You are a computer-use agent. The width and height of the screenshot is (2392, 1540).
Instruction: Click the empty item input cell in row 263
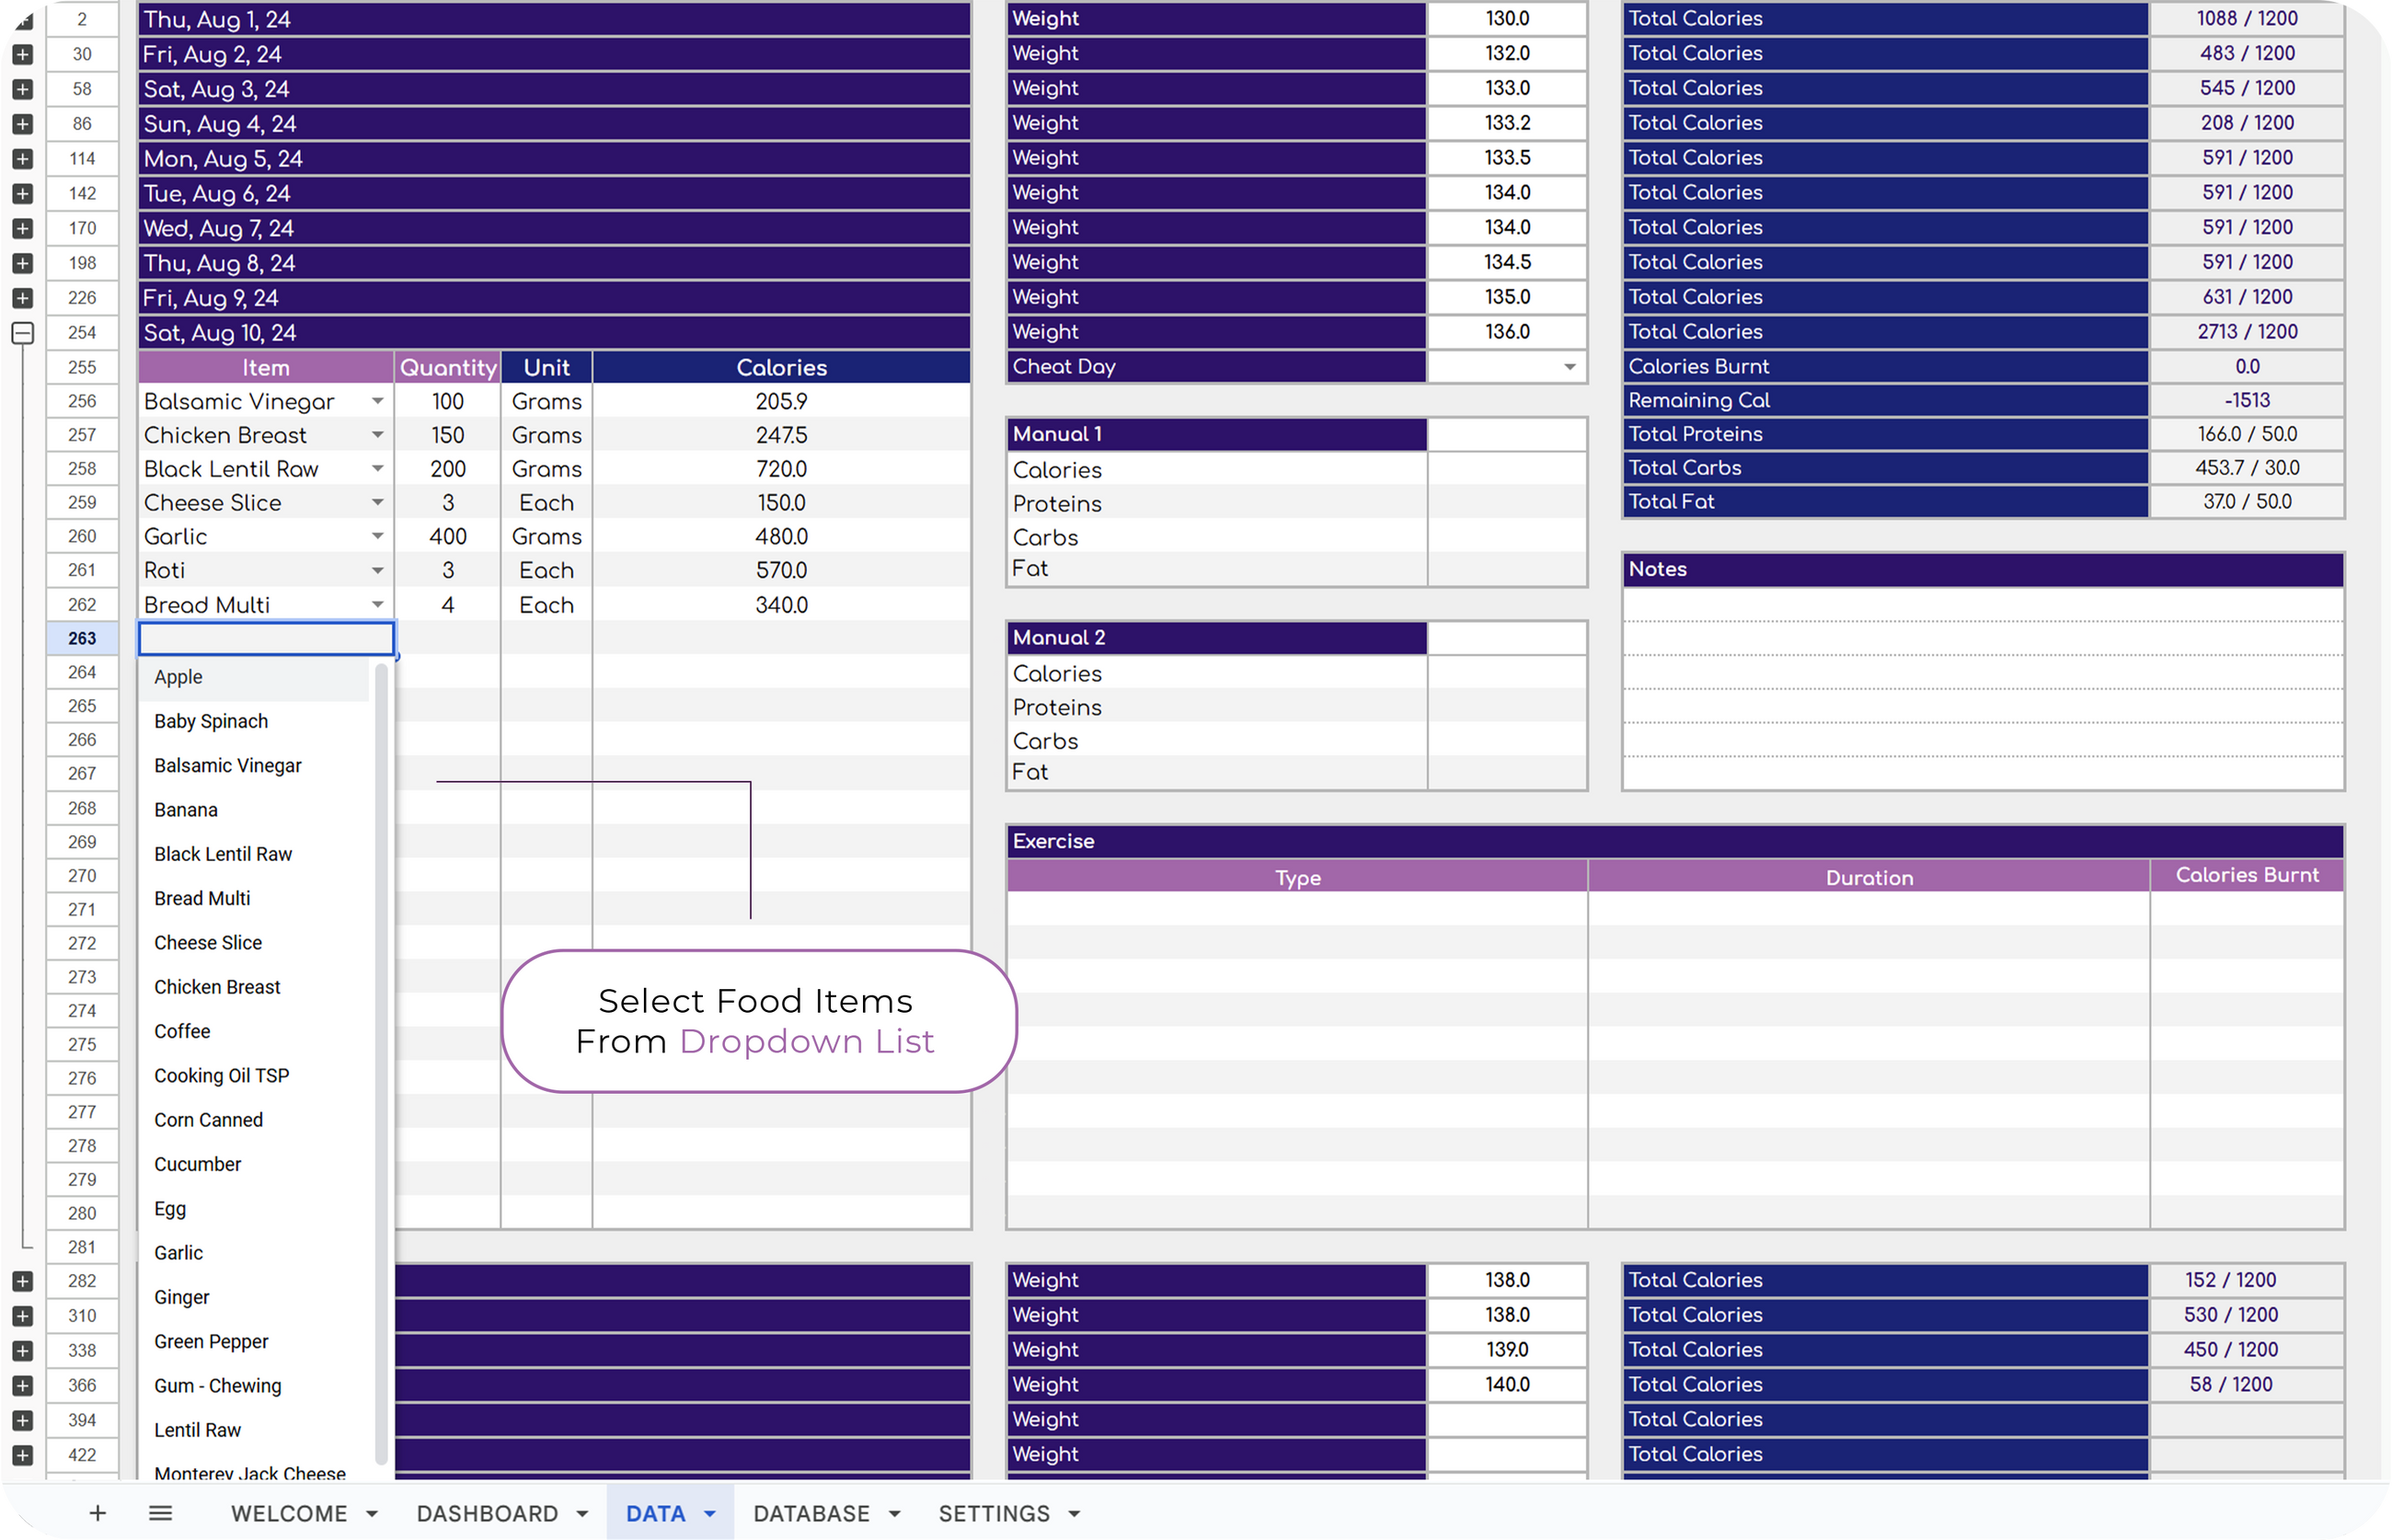point(266,638)
